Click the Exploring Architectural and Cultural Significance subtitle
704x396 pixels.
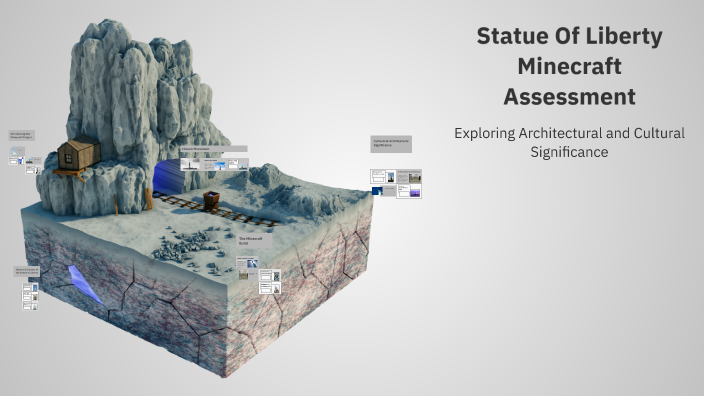[569, 142]
